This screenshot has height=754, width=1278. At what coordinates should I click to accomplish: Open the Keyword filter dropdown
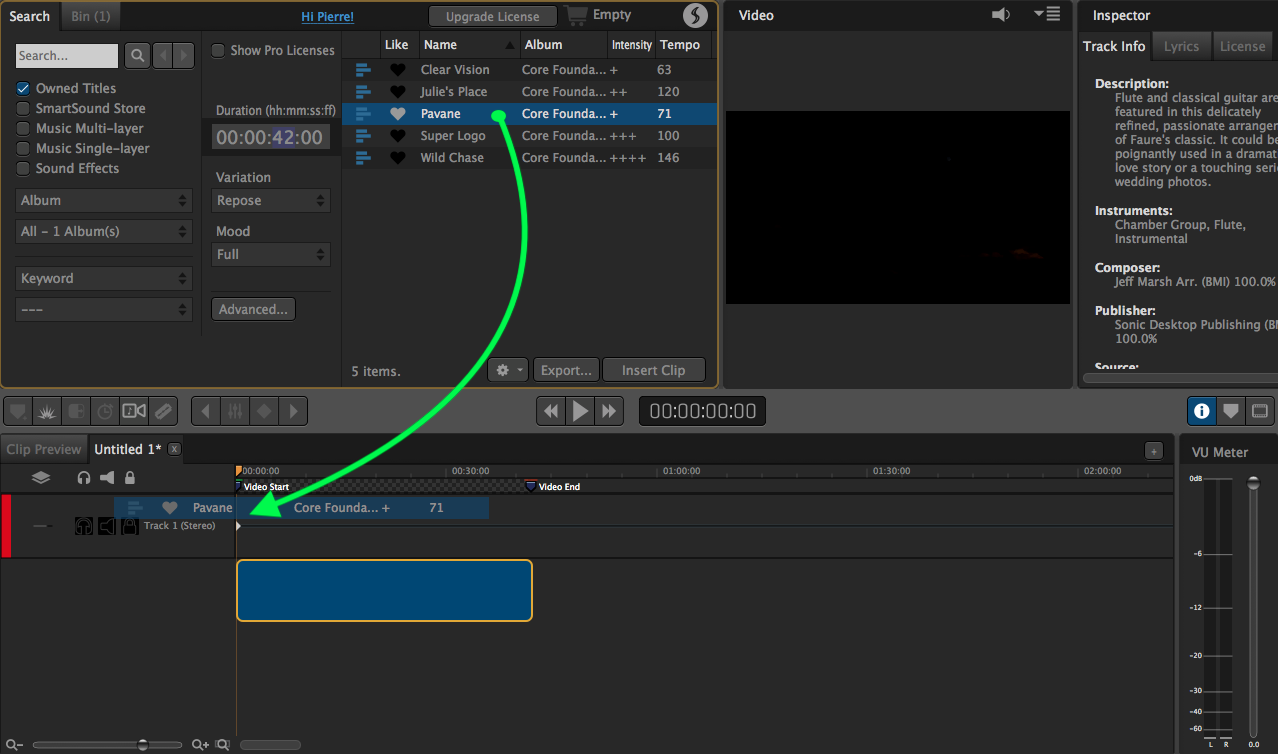[x=104, y=278]
